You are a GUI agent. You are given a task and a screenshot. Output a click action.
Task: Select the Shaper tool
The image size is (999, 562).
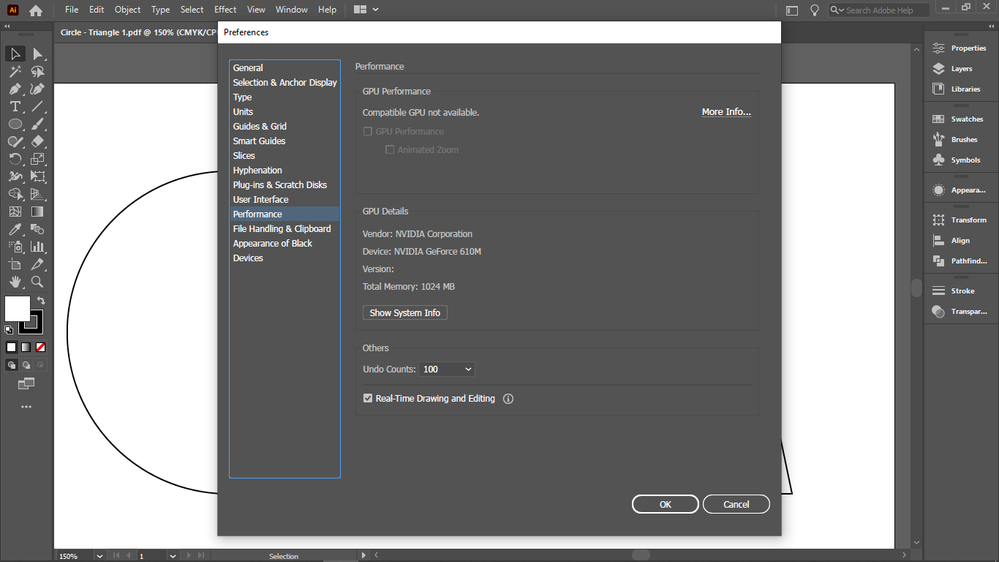coord(15,141)
